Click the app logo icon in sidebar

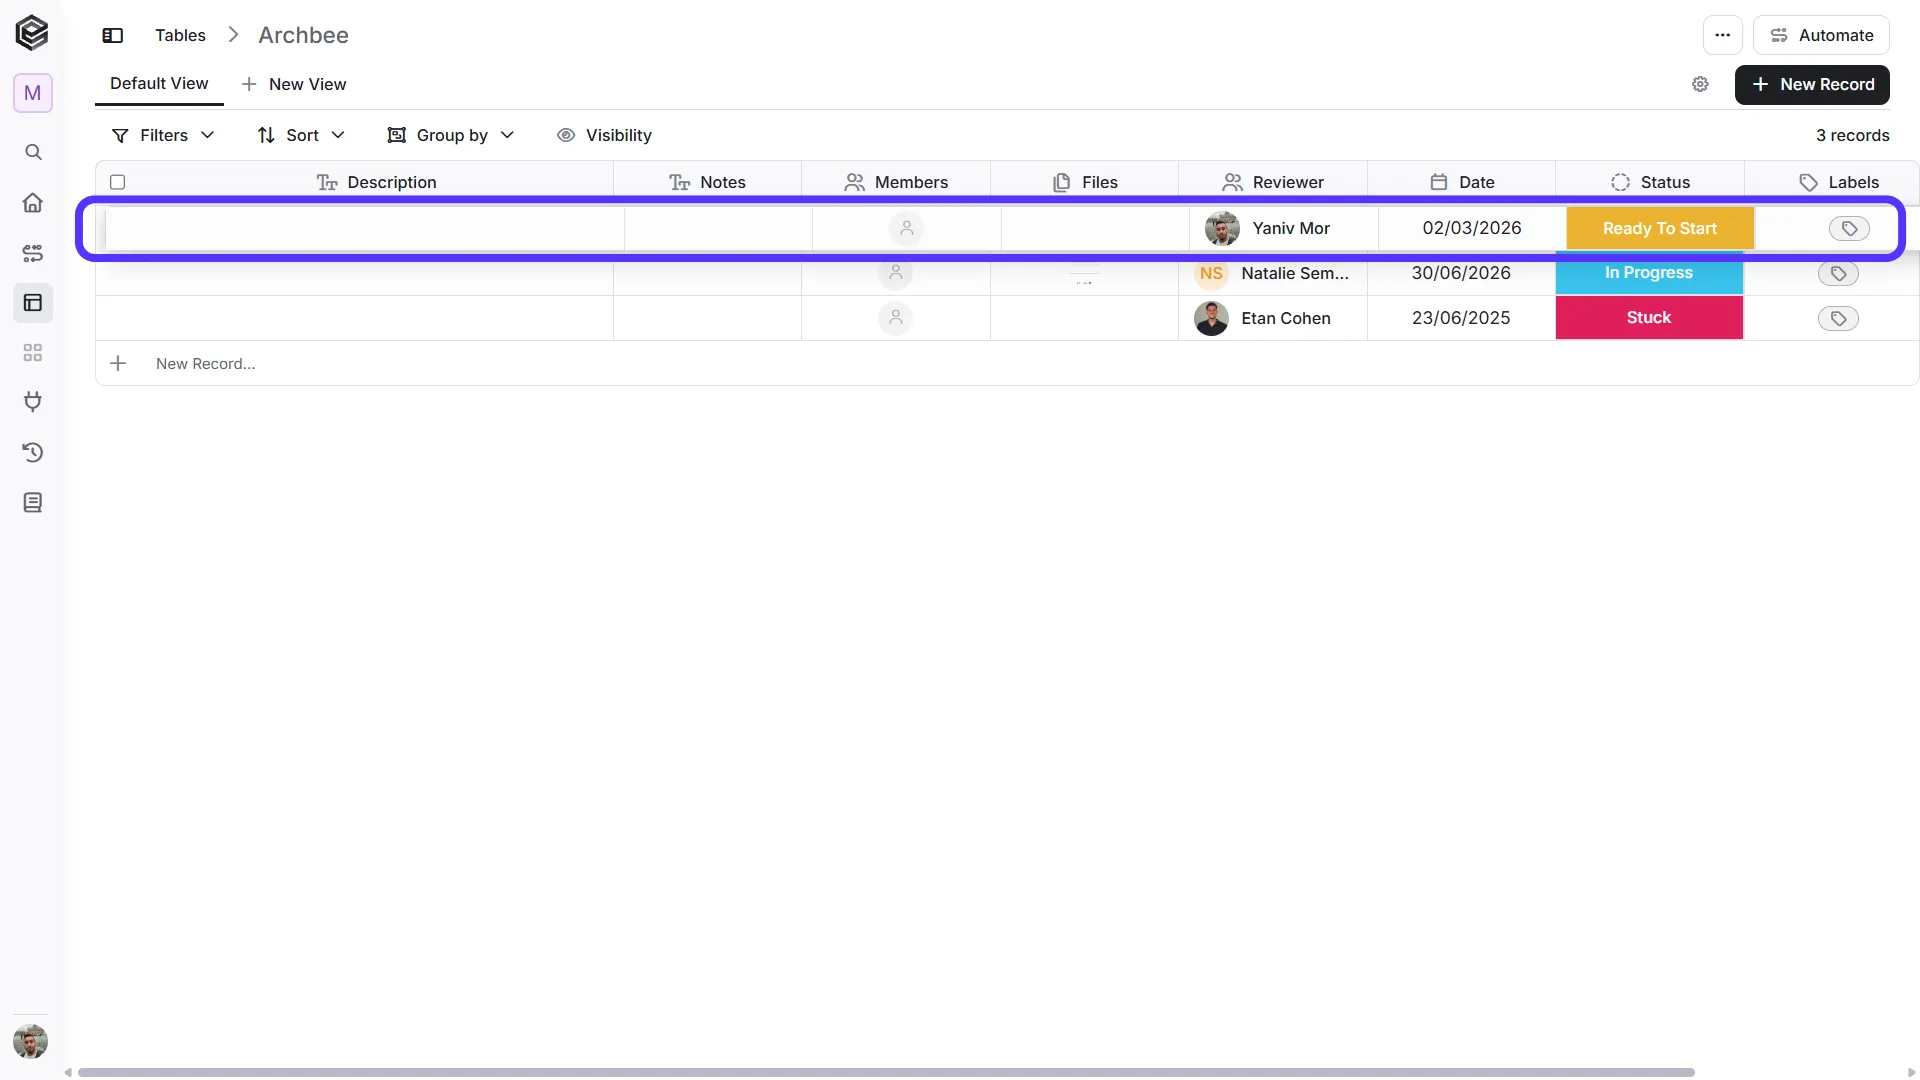(x=32, y=33)
